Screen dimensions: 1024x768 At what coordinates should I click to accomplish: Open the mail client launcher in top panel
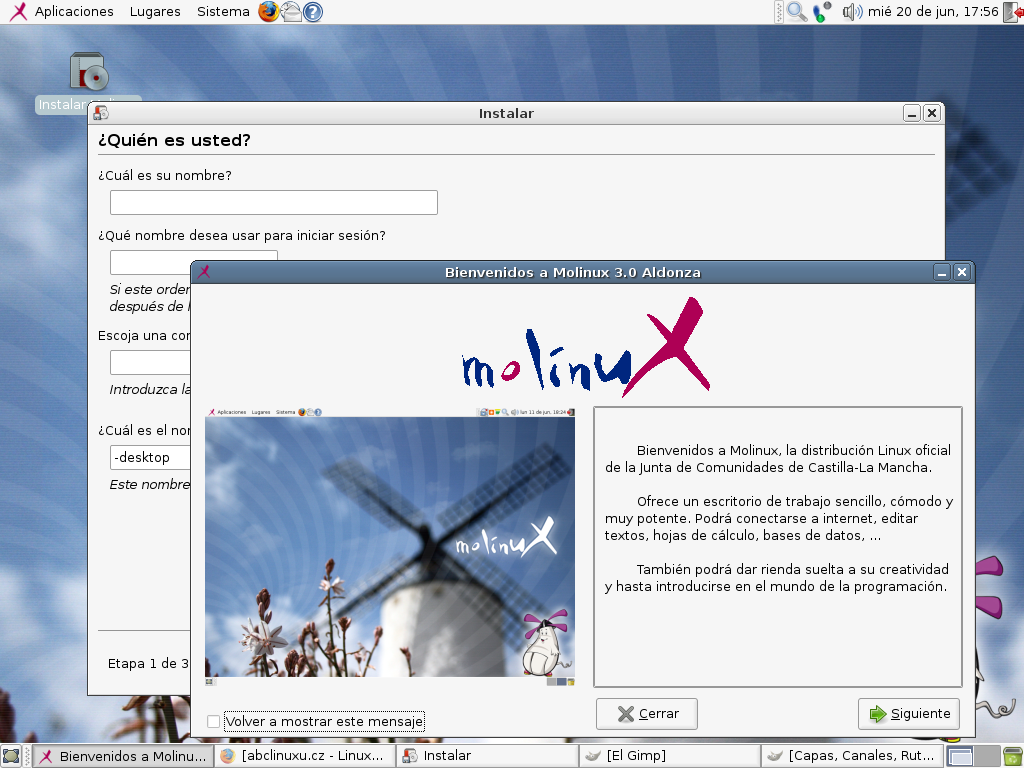click(x=291, y=12)
